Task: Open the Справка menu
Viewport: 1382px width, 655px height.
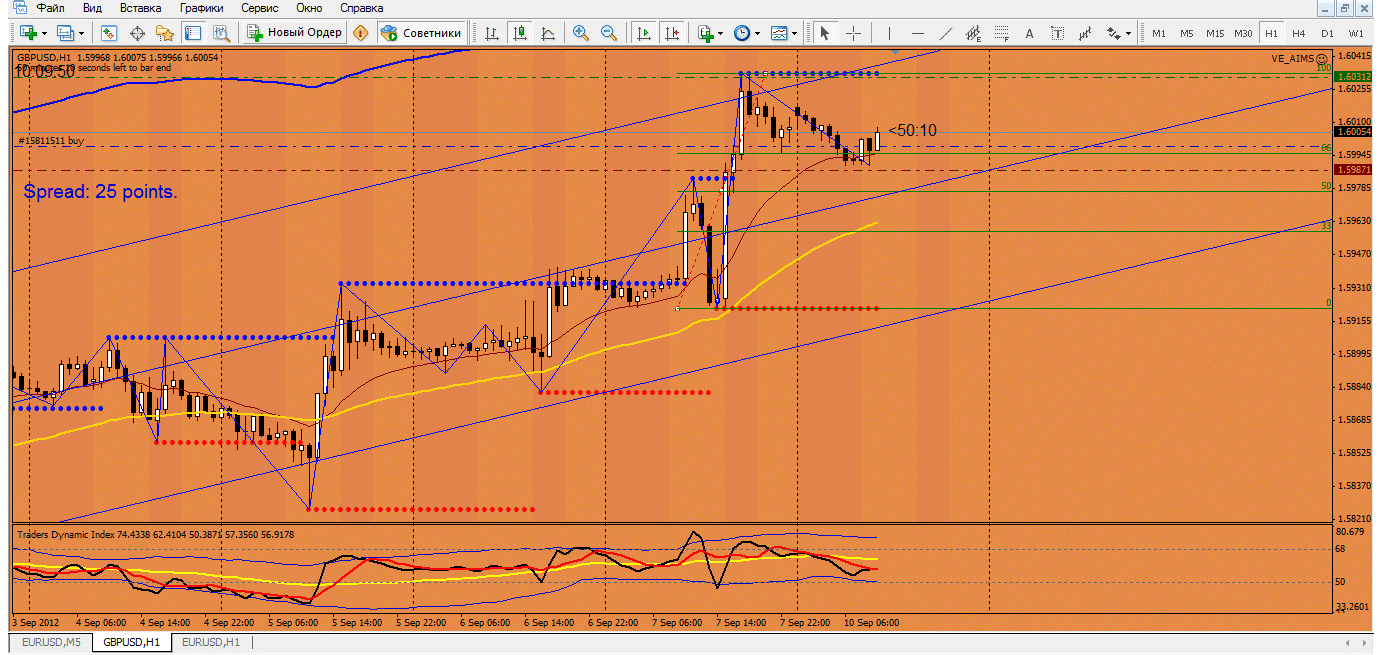Action: pos(362,8)
